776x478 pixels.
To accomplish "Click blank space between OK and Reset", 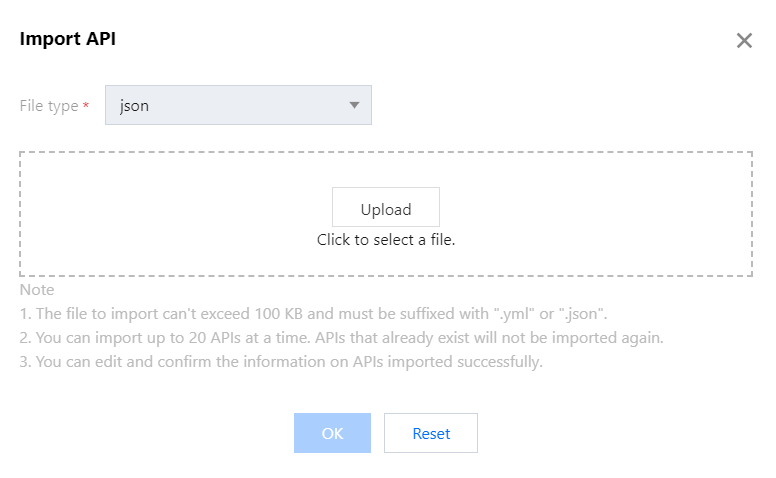I will point(377,433).
